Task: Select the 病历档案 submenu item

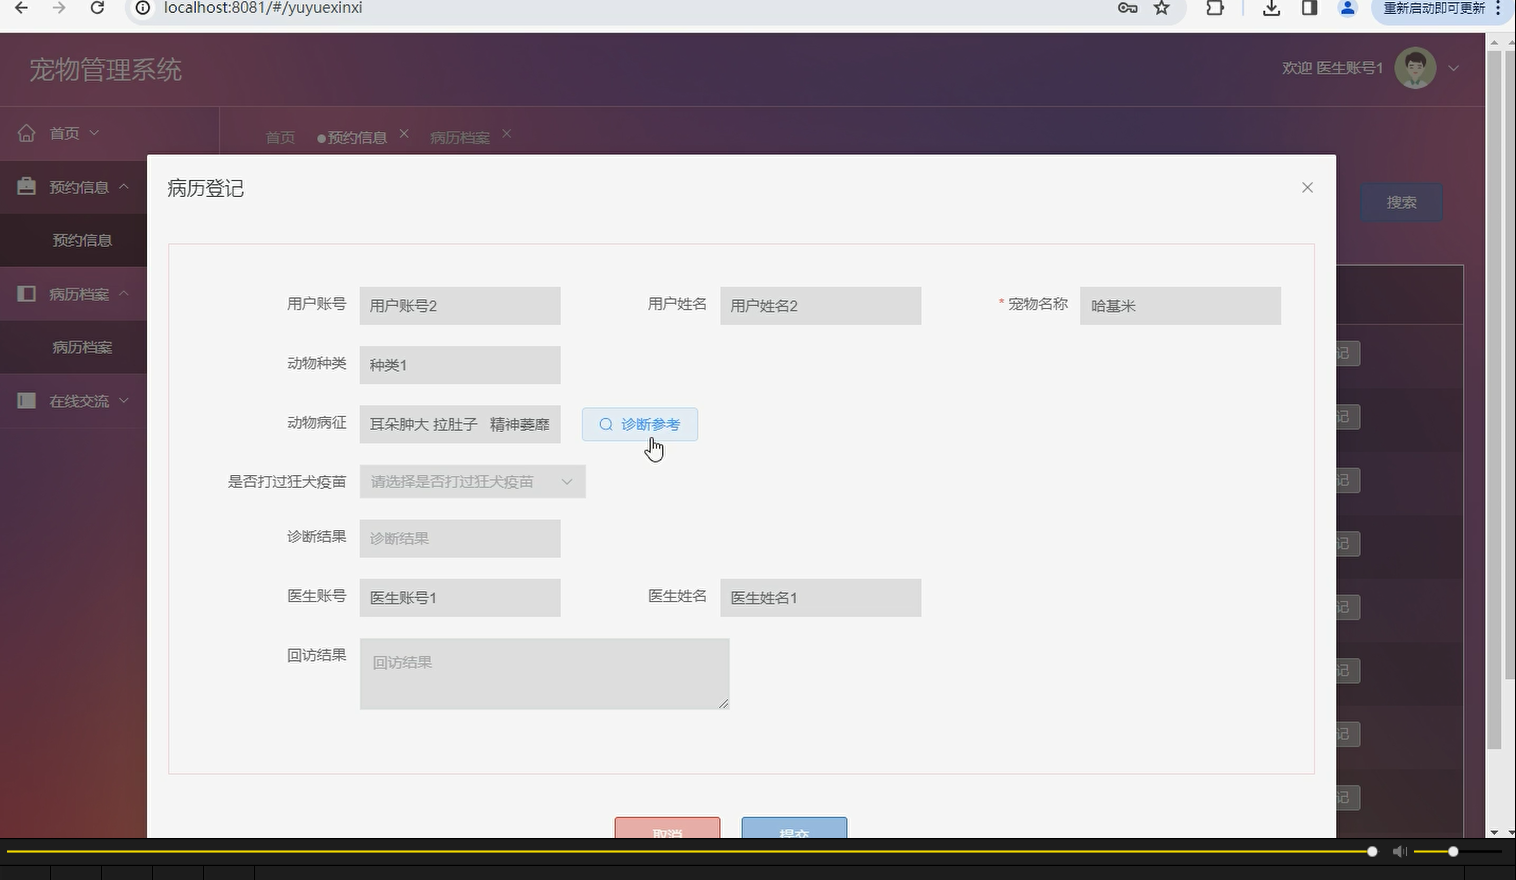Action: [x=82, y=347]
